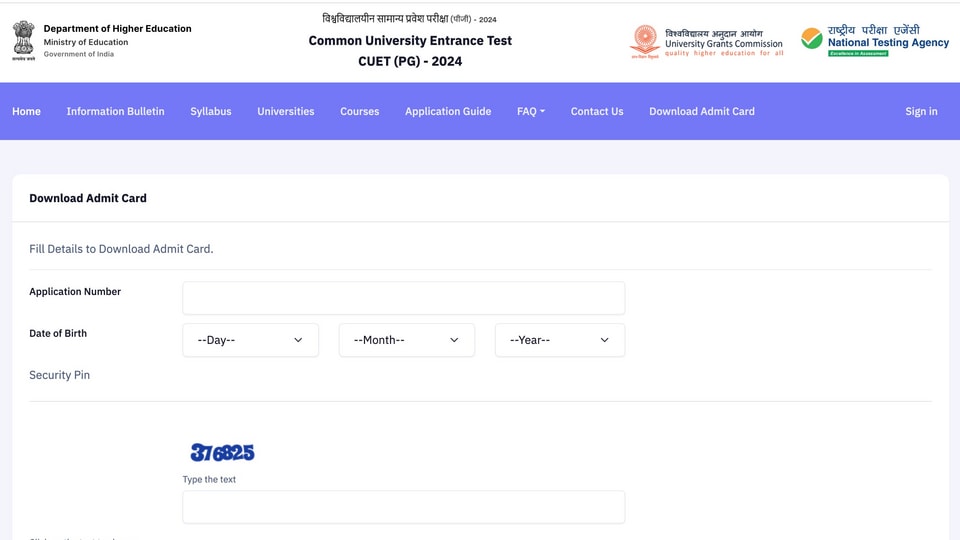Focus the Type the text captcha field
The image size is (960, 540).
tap(403, 507)
